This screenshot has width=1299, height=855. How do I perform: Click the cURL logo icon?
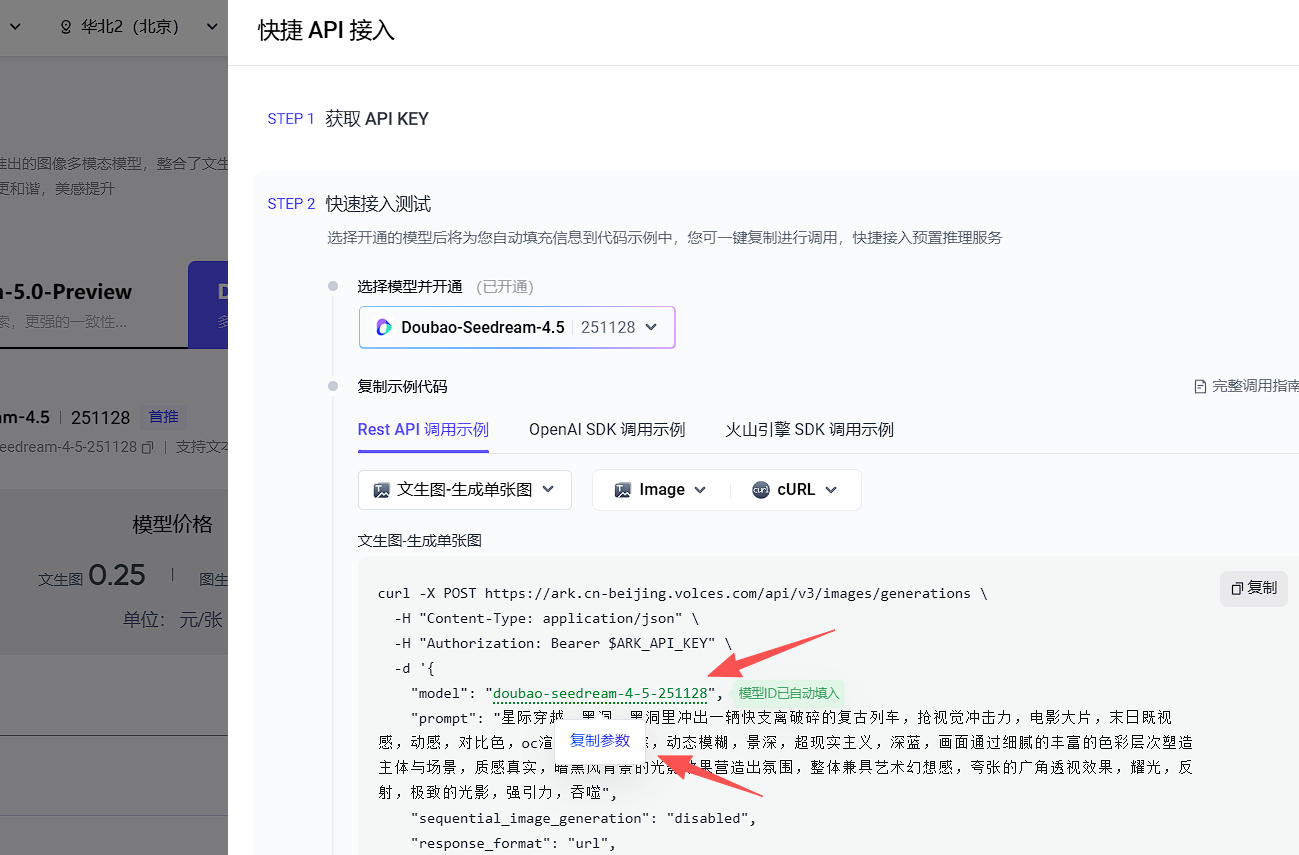pos(760,490)
